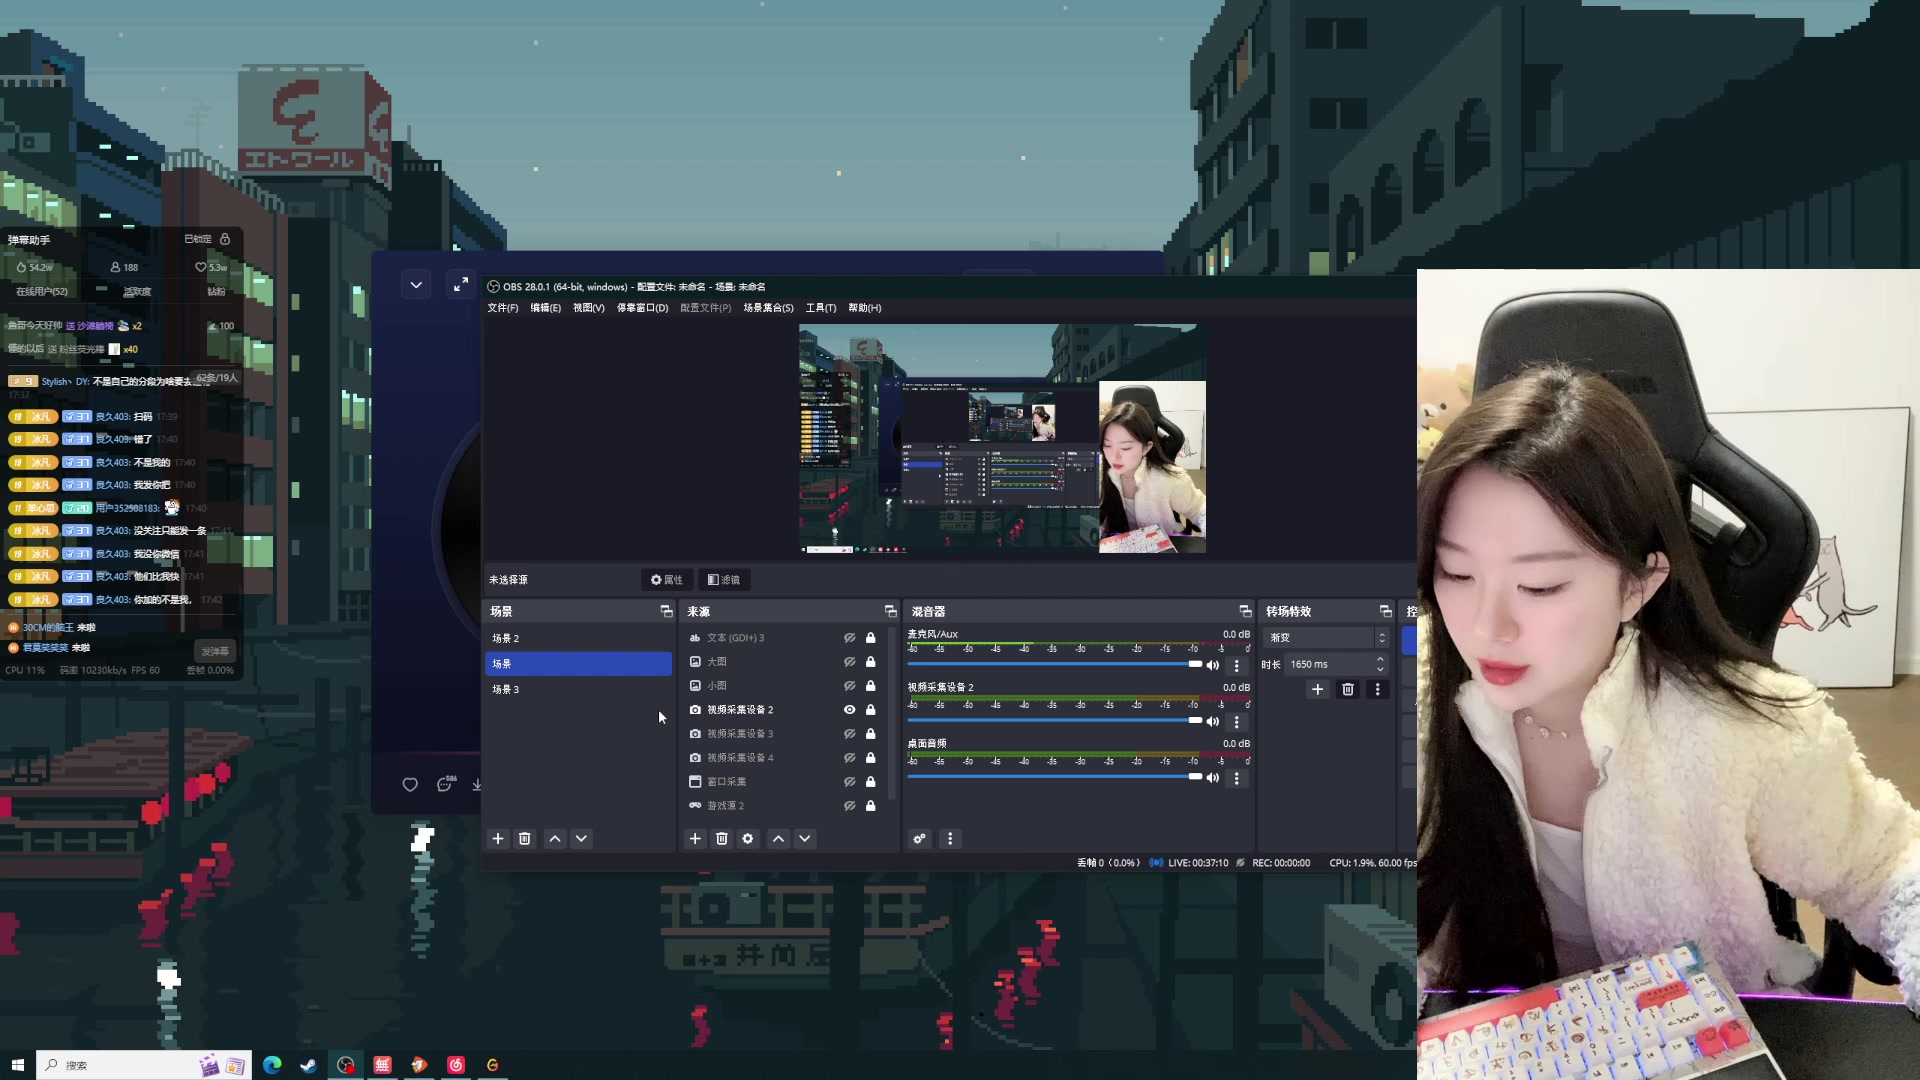Open the 渐变 transition type dropdown

(1326, 638)
